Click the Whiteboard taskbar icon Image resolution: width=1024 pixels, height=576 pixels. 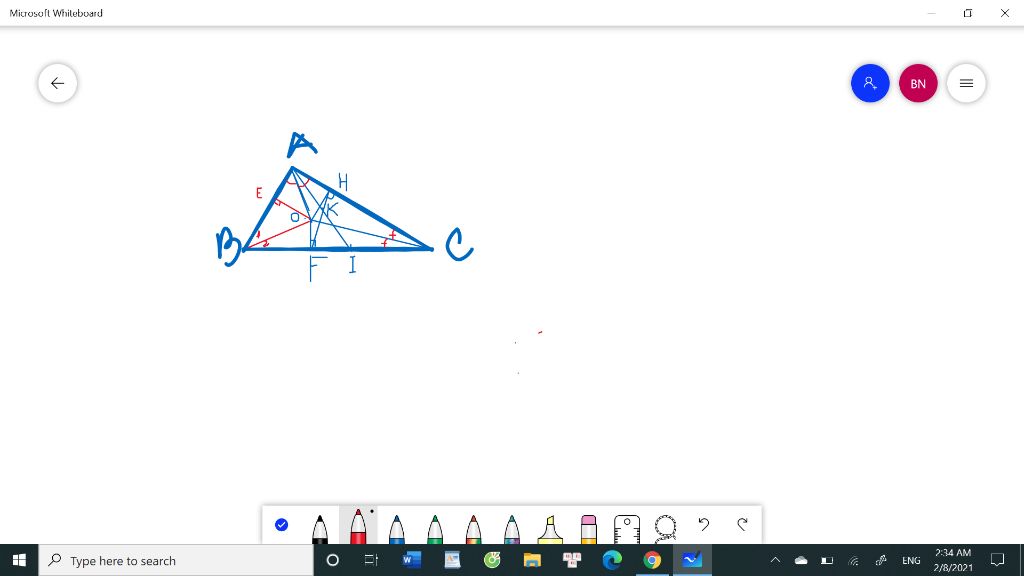(x=692, y=560)
